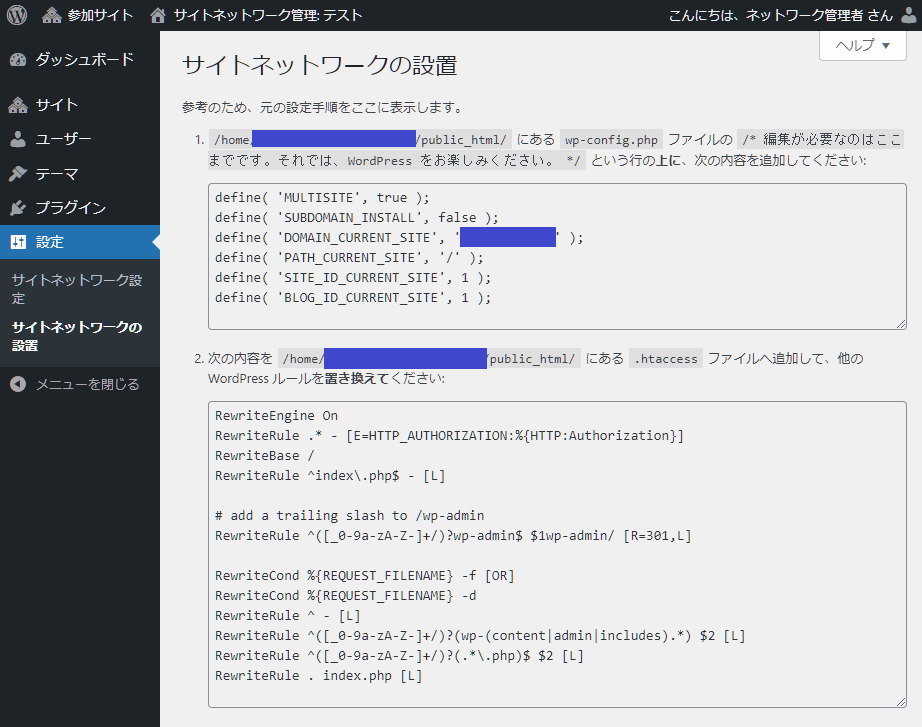The image size is (922, 727).
Task: Click the HTTP_AUTHORIZATION RewriteRule line
Action: [449, 436]
